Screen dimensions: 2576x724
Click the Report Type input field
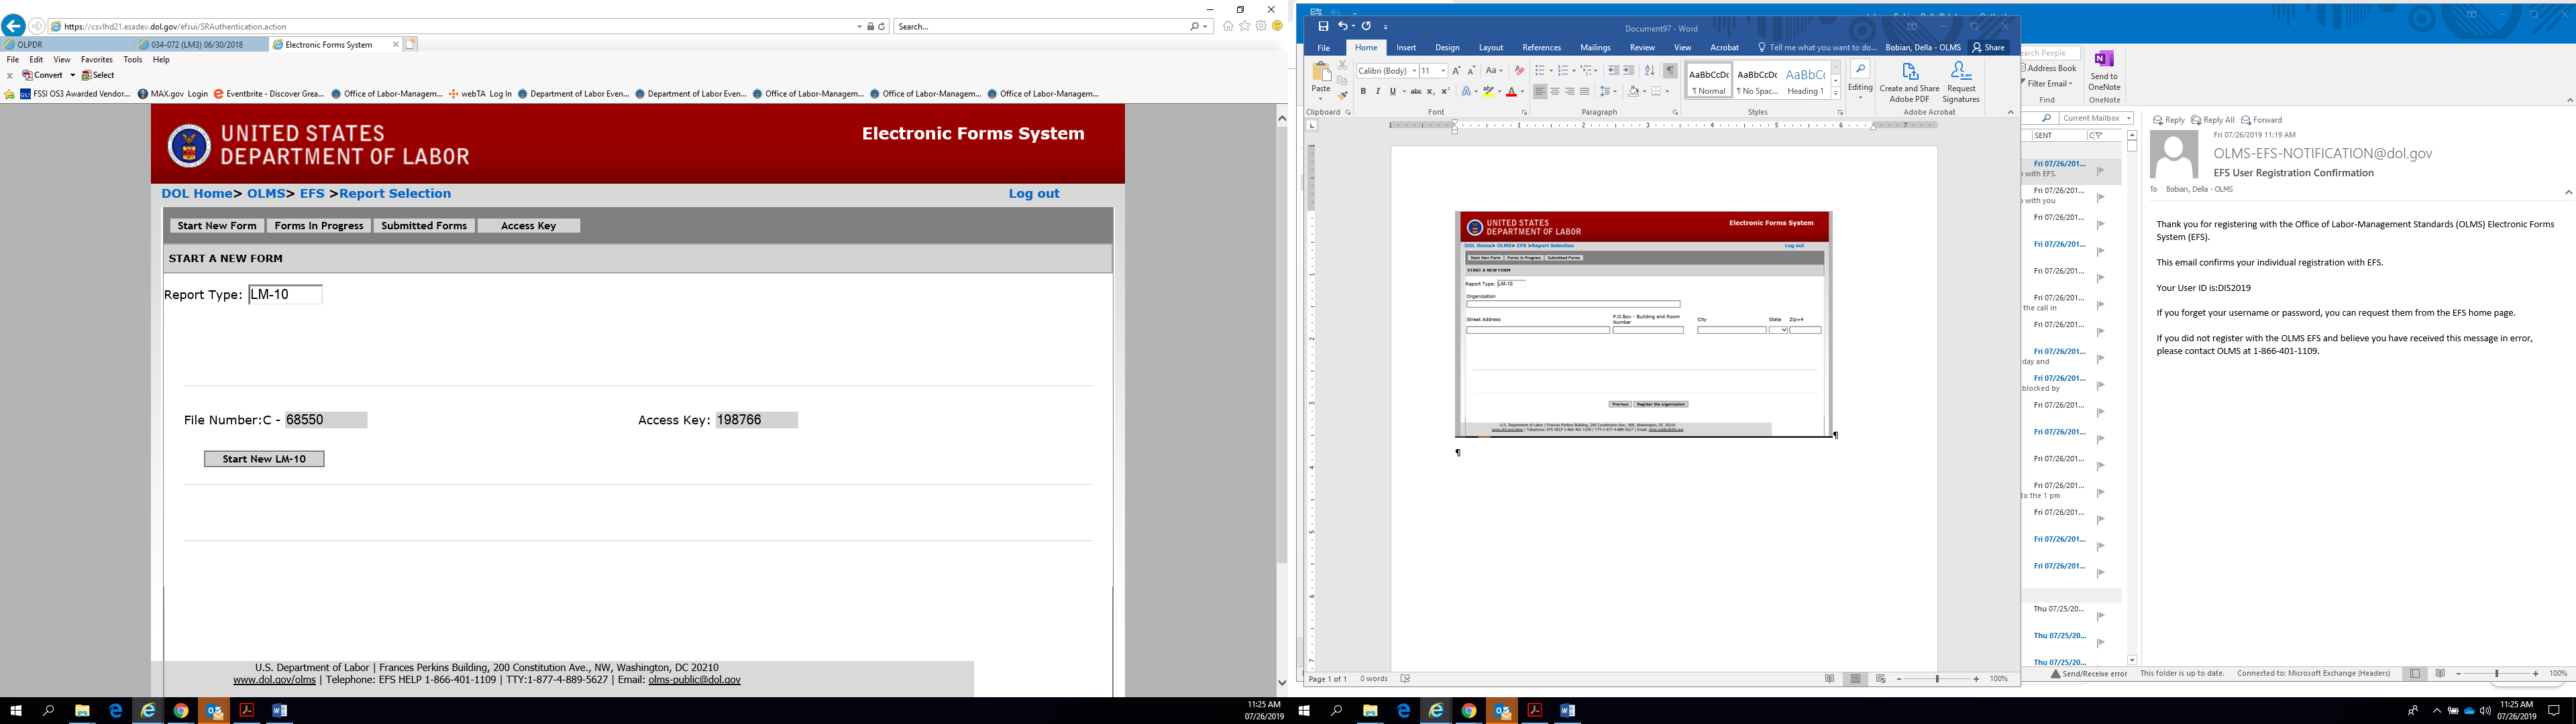285,294
